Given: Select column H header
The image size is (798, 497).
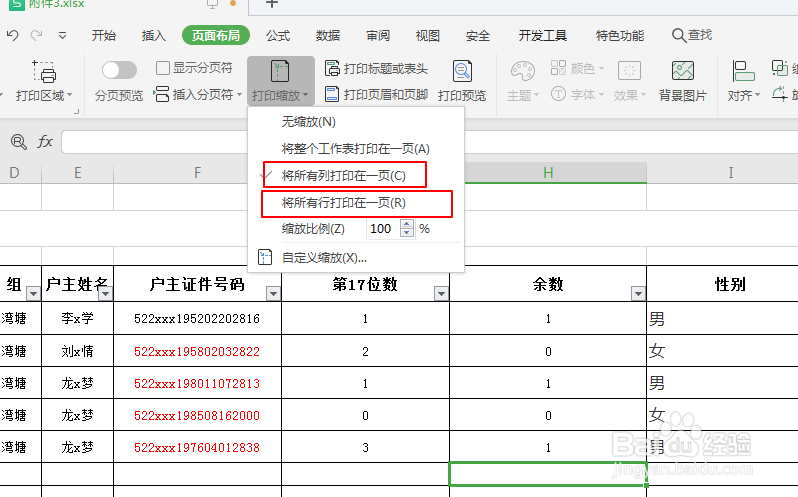Looking at the screenshot, I should (548, 173).
